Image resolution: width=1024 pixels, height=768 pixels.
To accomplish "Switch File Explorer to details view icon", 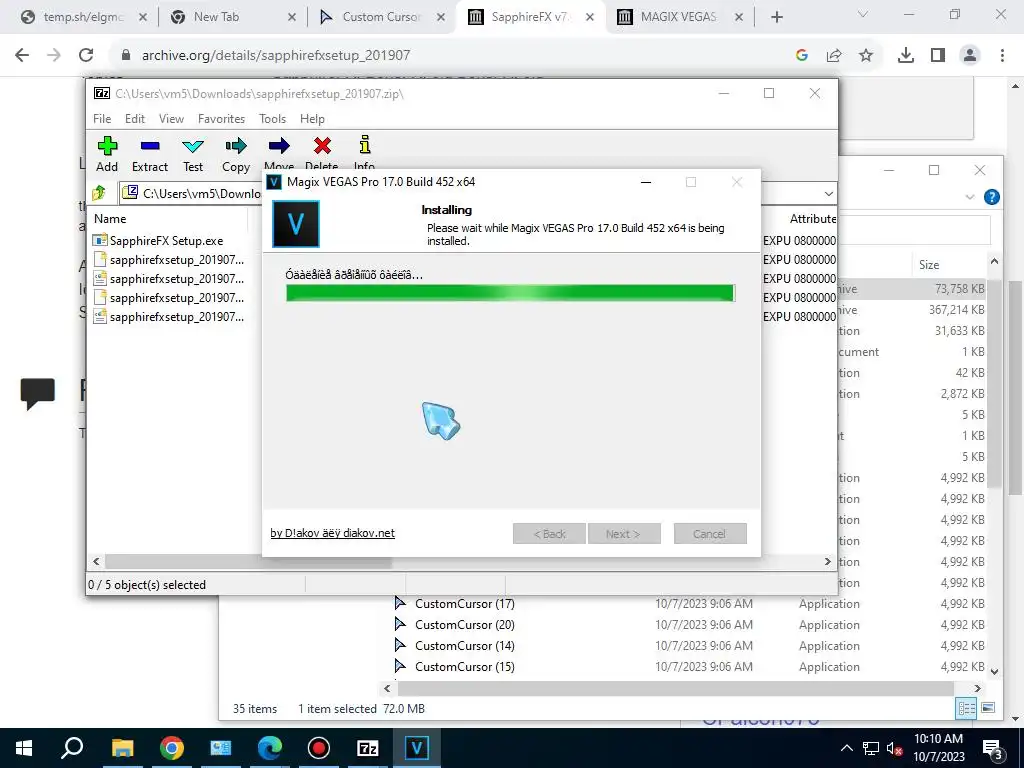I will (x=967, y=708).
